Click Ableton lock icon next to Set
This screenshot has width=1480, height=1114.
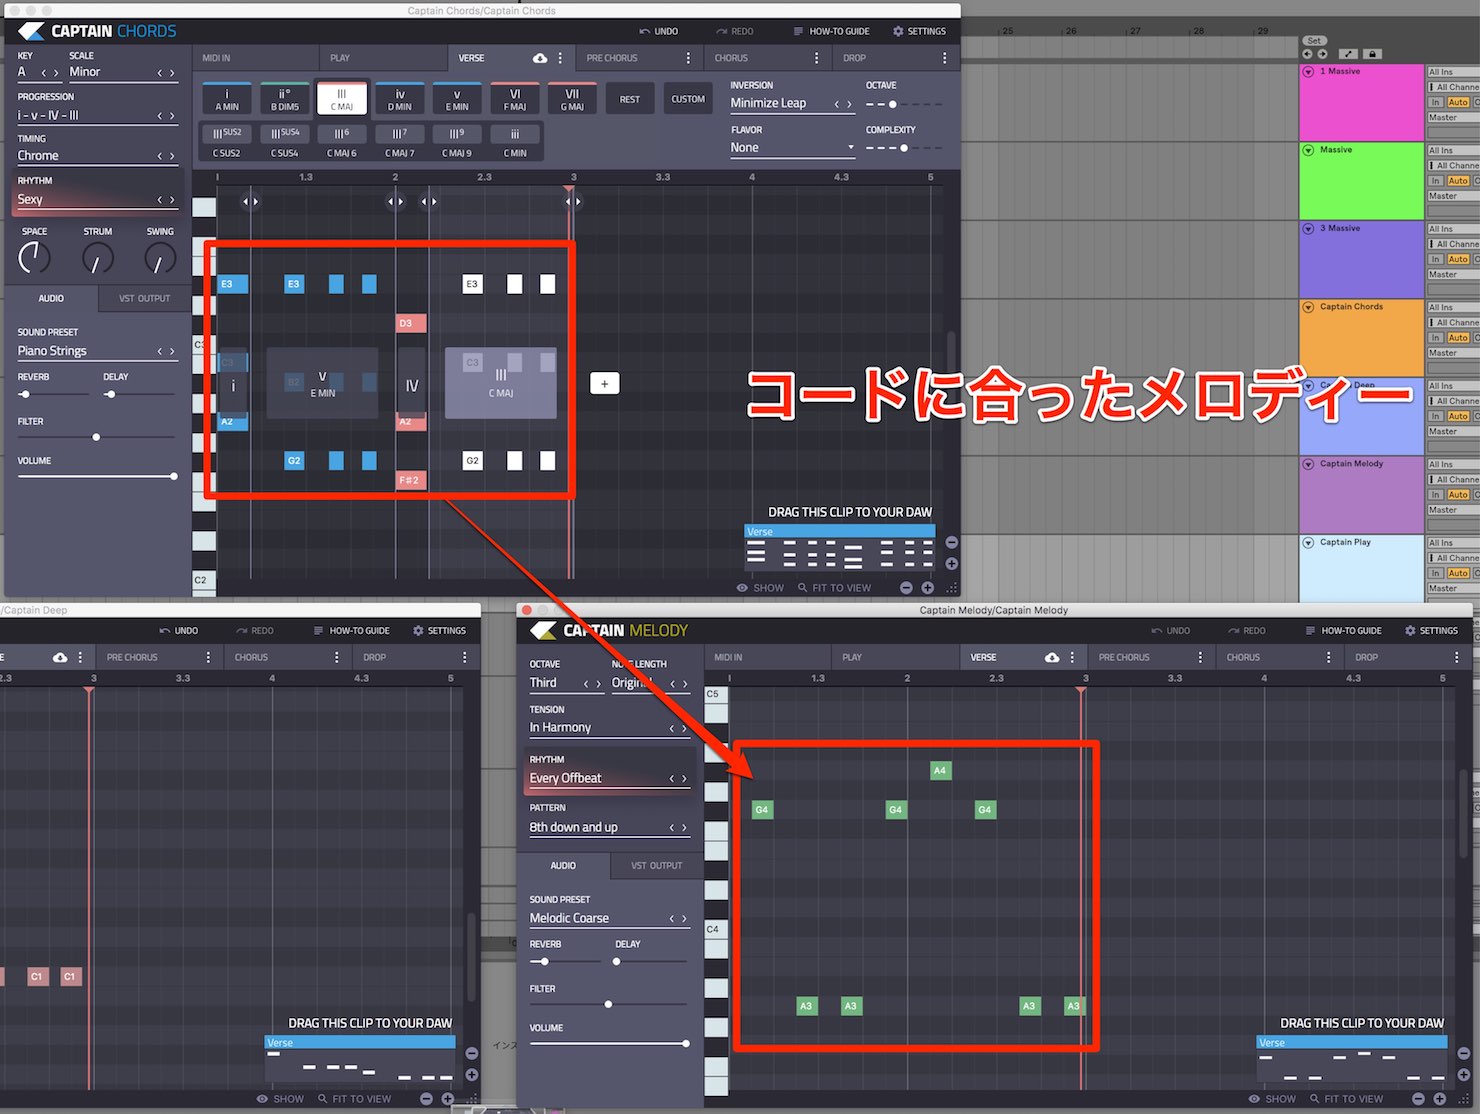pyautogui.click(x=1372, y=54)
